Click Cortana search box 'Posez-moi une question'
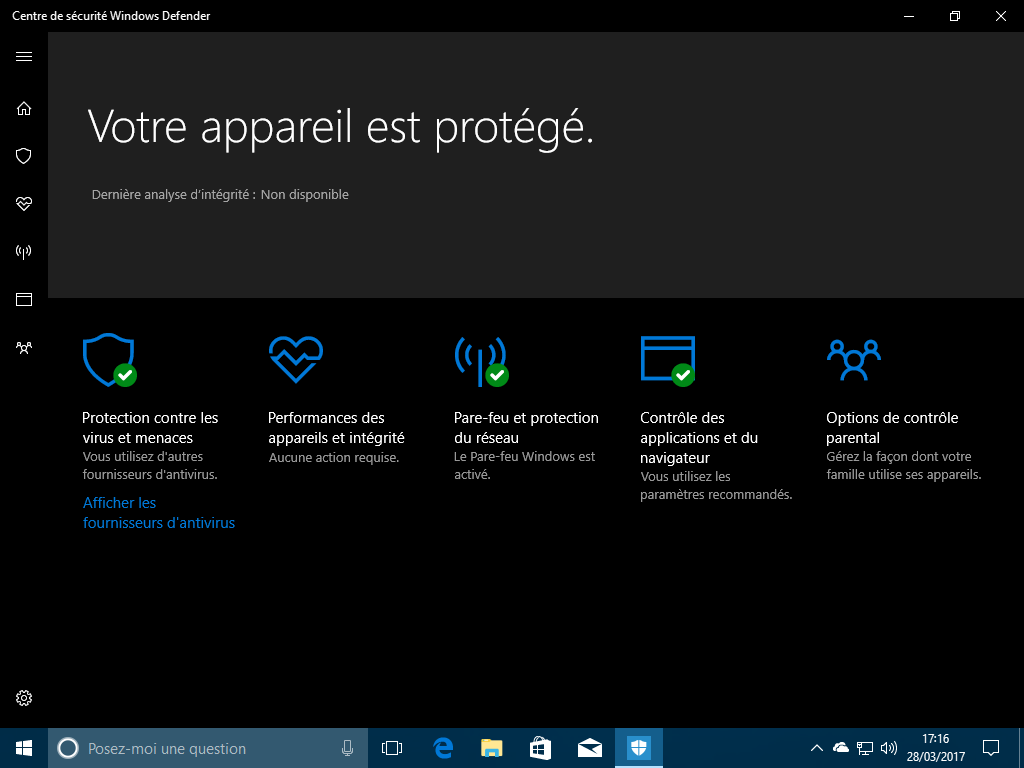1024x768 pixels. coord(208,748)
